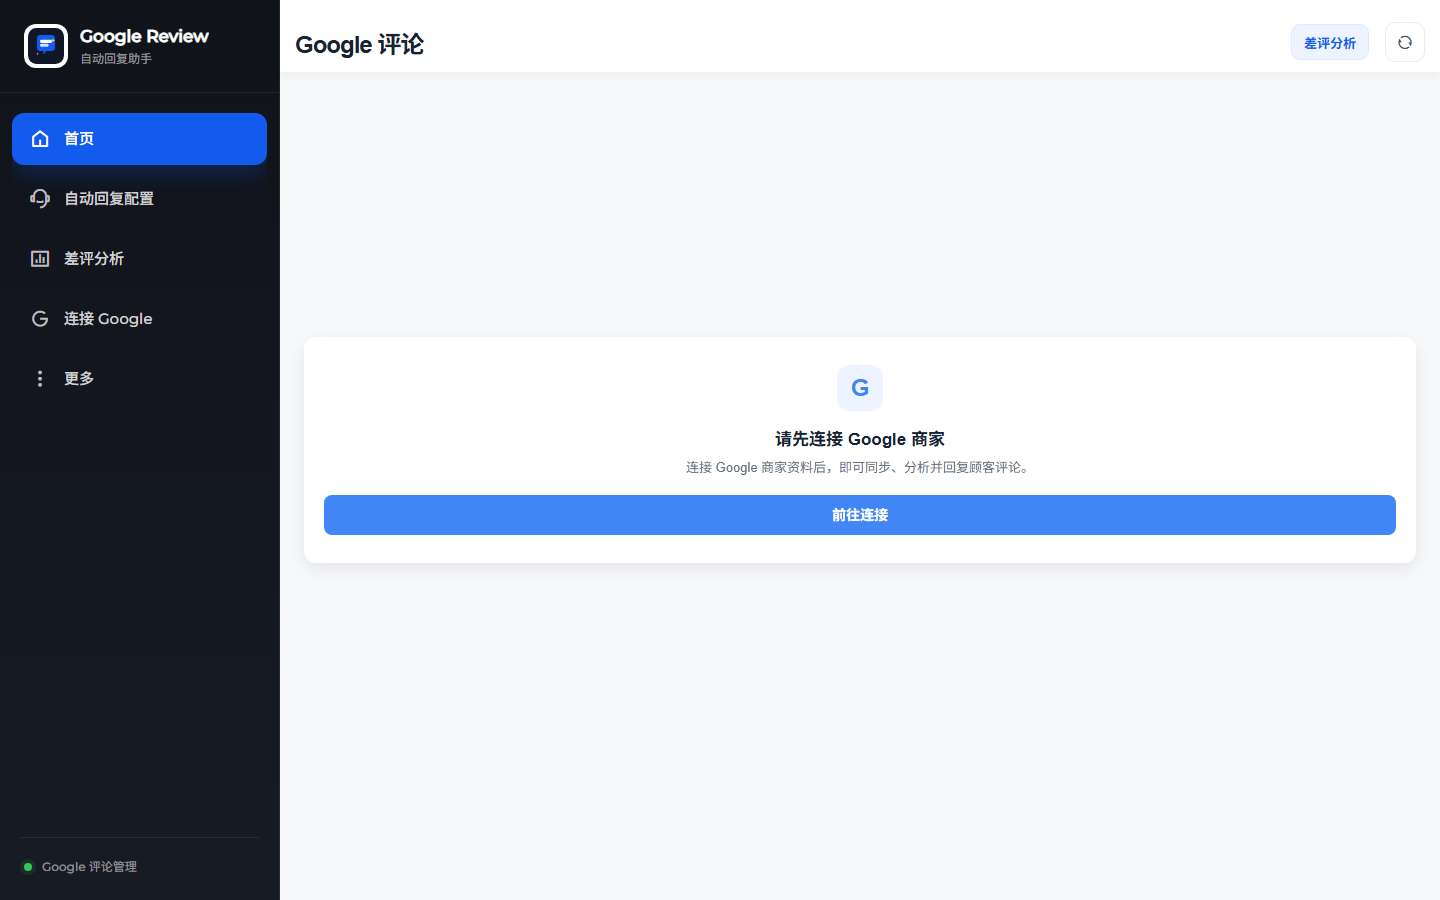Click the chart icon for 差评分析
The width and height of the screenshot is (1440, 900).
click(x=40, y=259)
